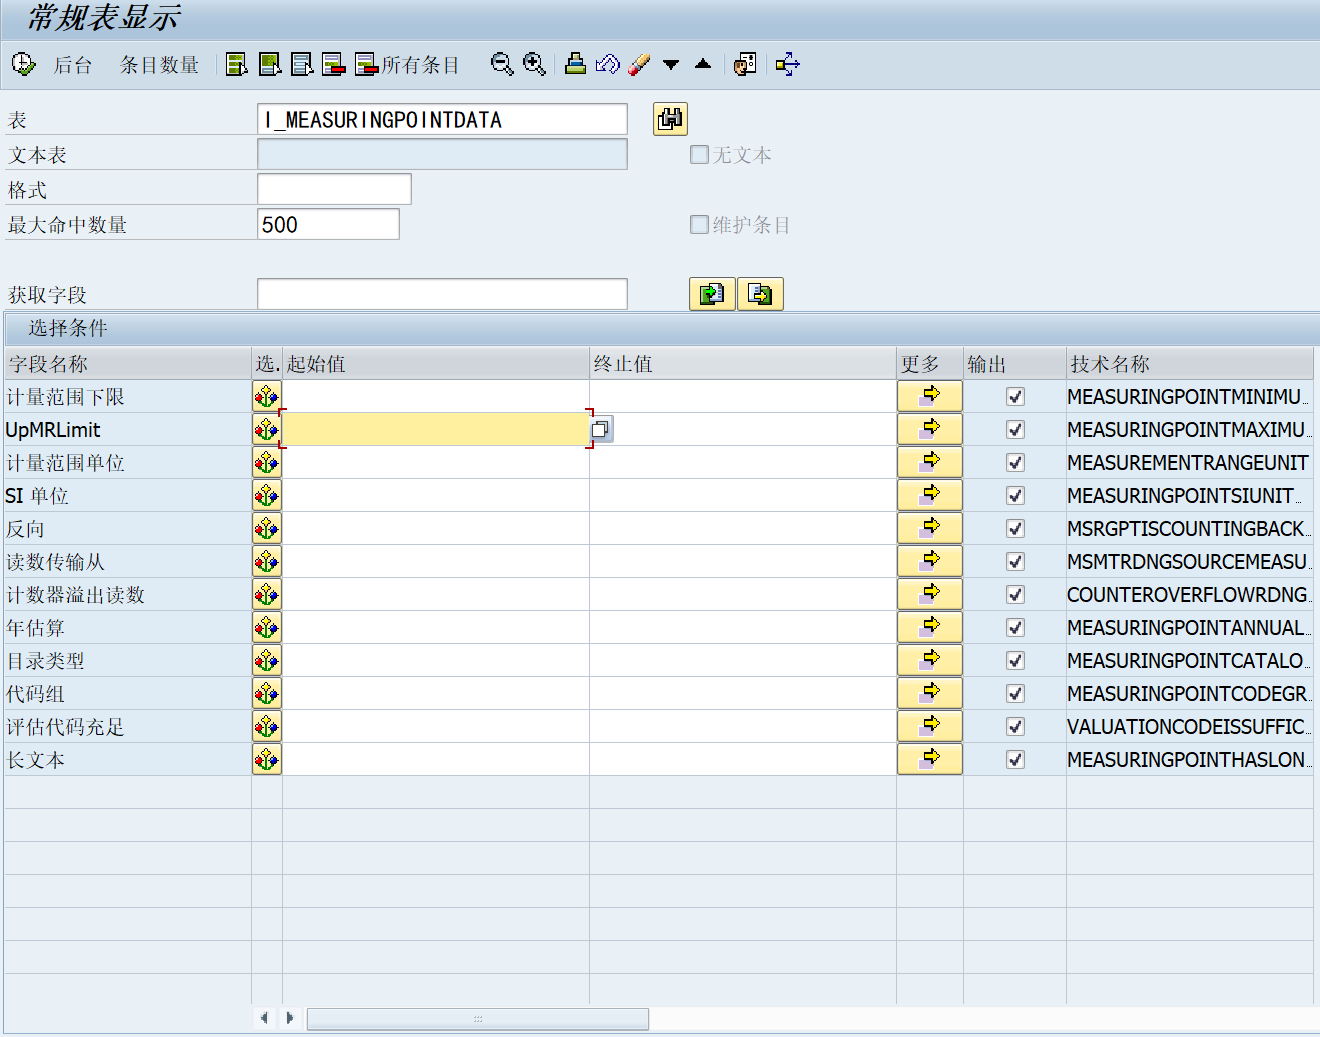Click the 字段名称 column header
The image size is (1320, 1037).
(x=127, y=364)
